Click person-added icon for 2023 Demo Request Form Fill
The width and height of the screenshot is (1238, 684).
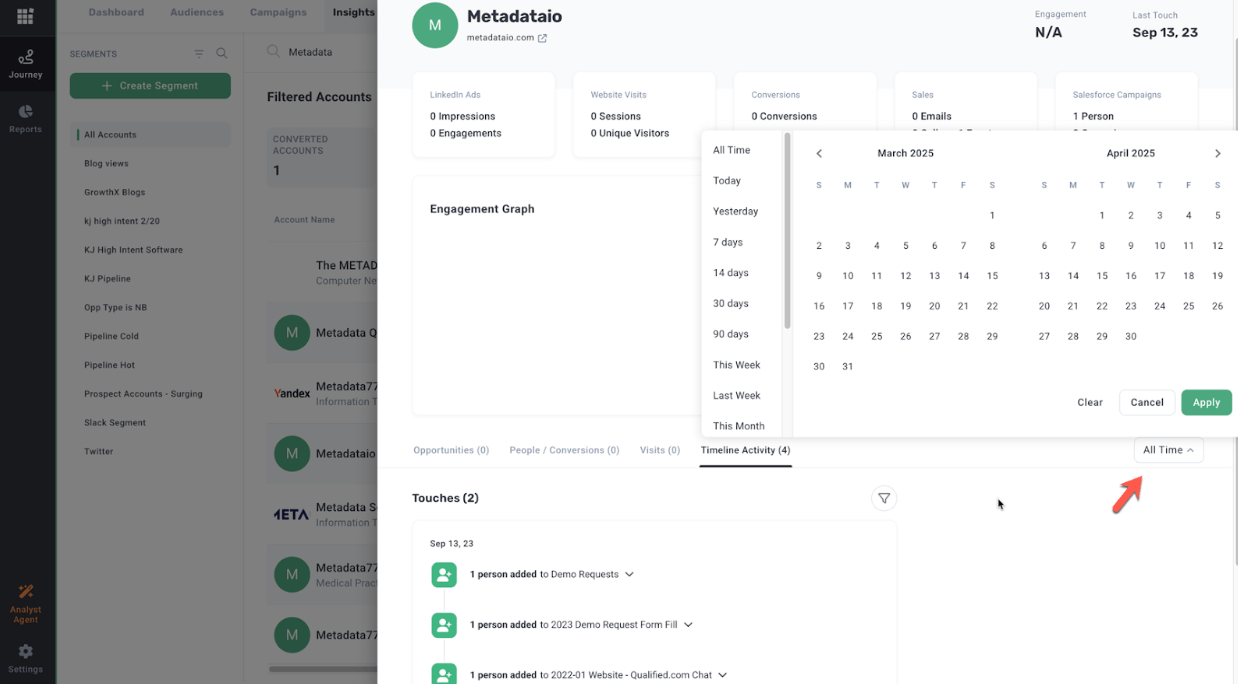(x=444, y=625)
